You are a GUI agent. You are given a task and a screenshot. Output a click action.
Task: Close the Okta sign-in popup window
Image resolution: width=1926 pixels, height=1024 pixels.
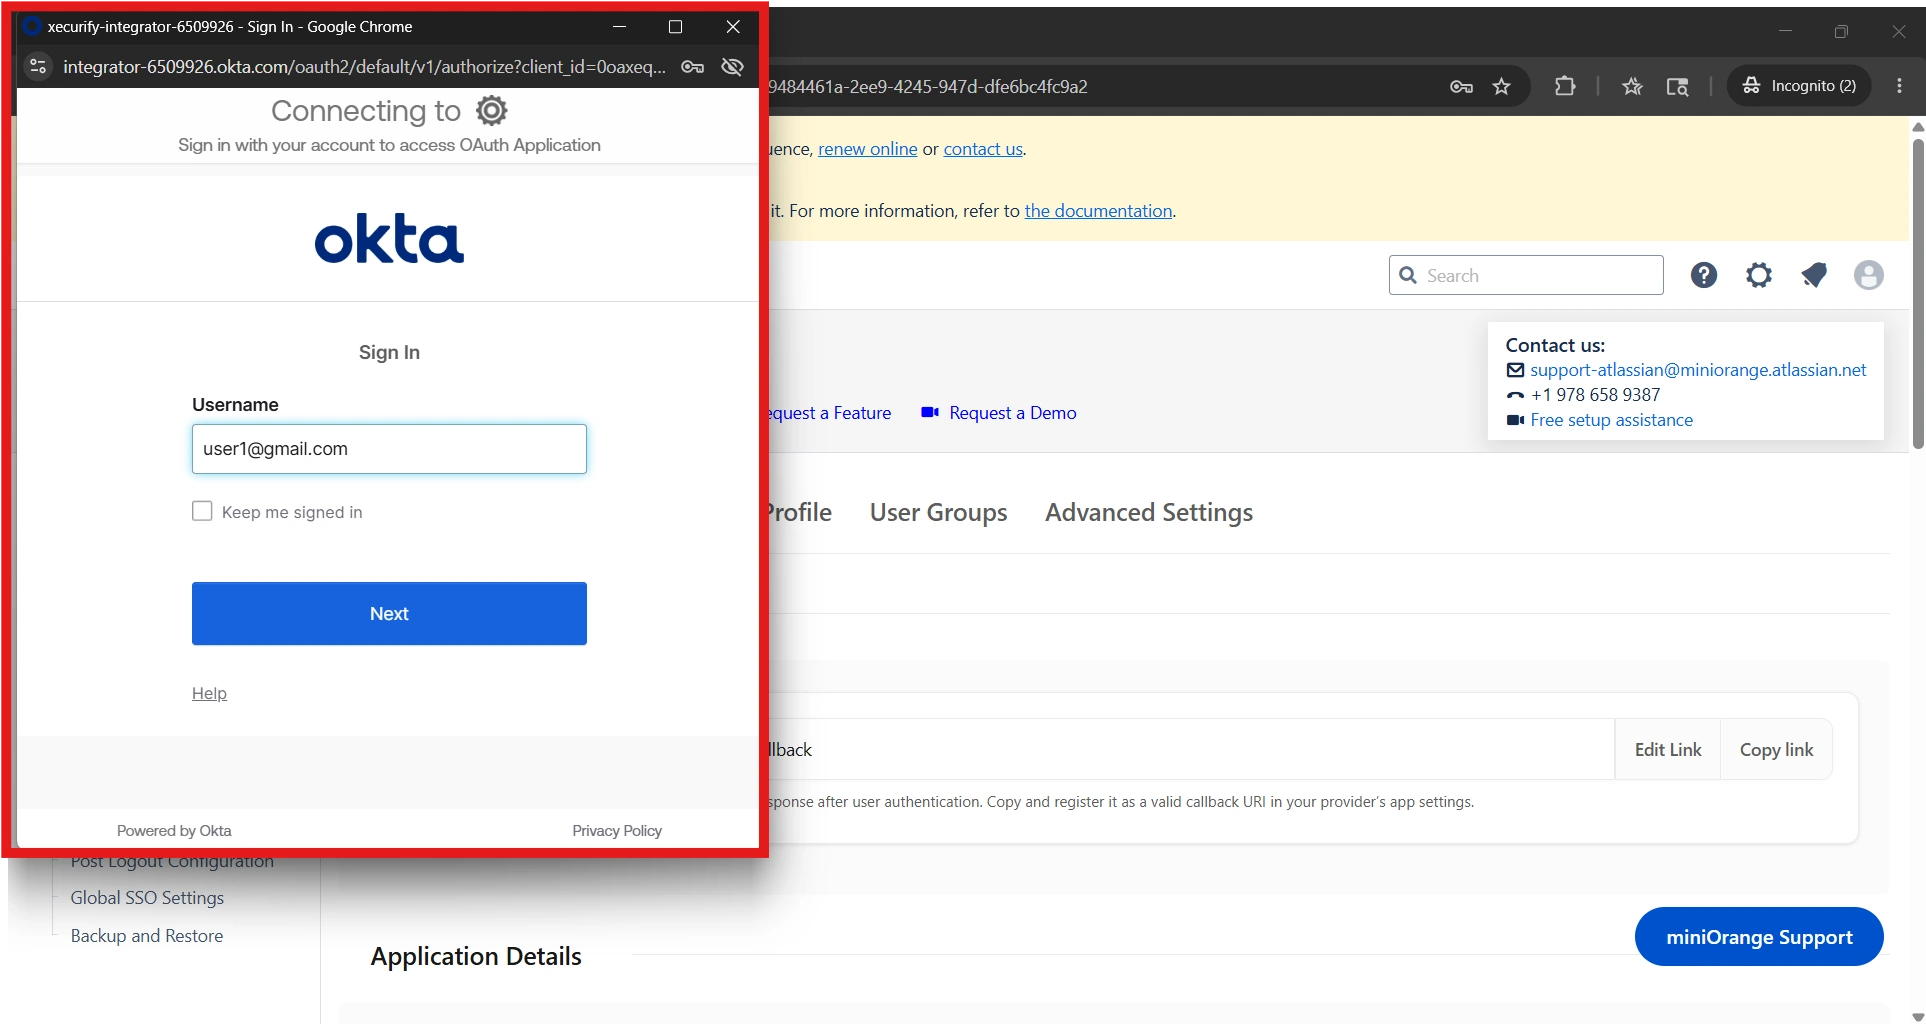pyautogui.click(x=733, y=27)
